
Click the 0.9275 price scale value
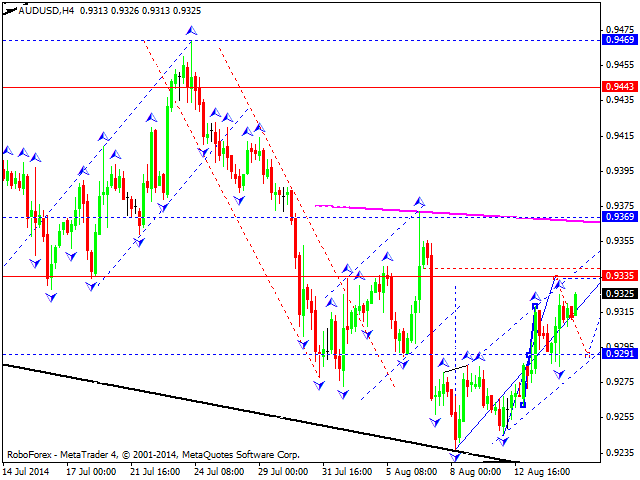pos(620,382)
